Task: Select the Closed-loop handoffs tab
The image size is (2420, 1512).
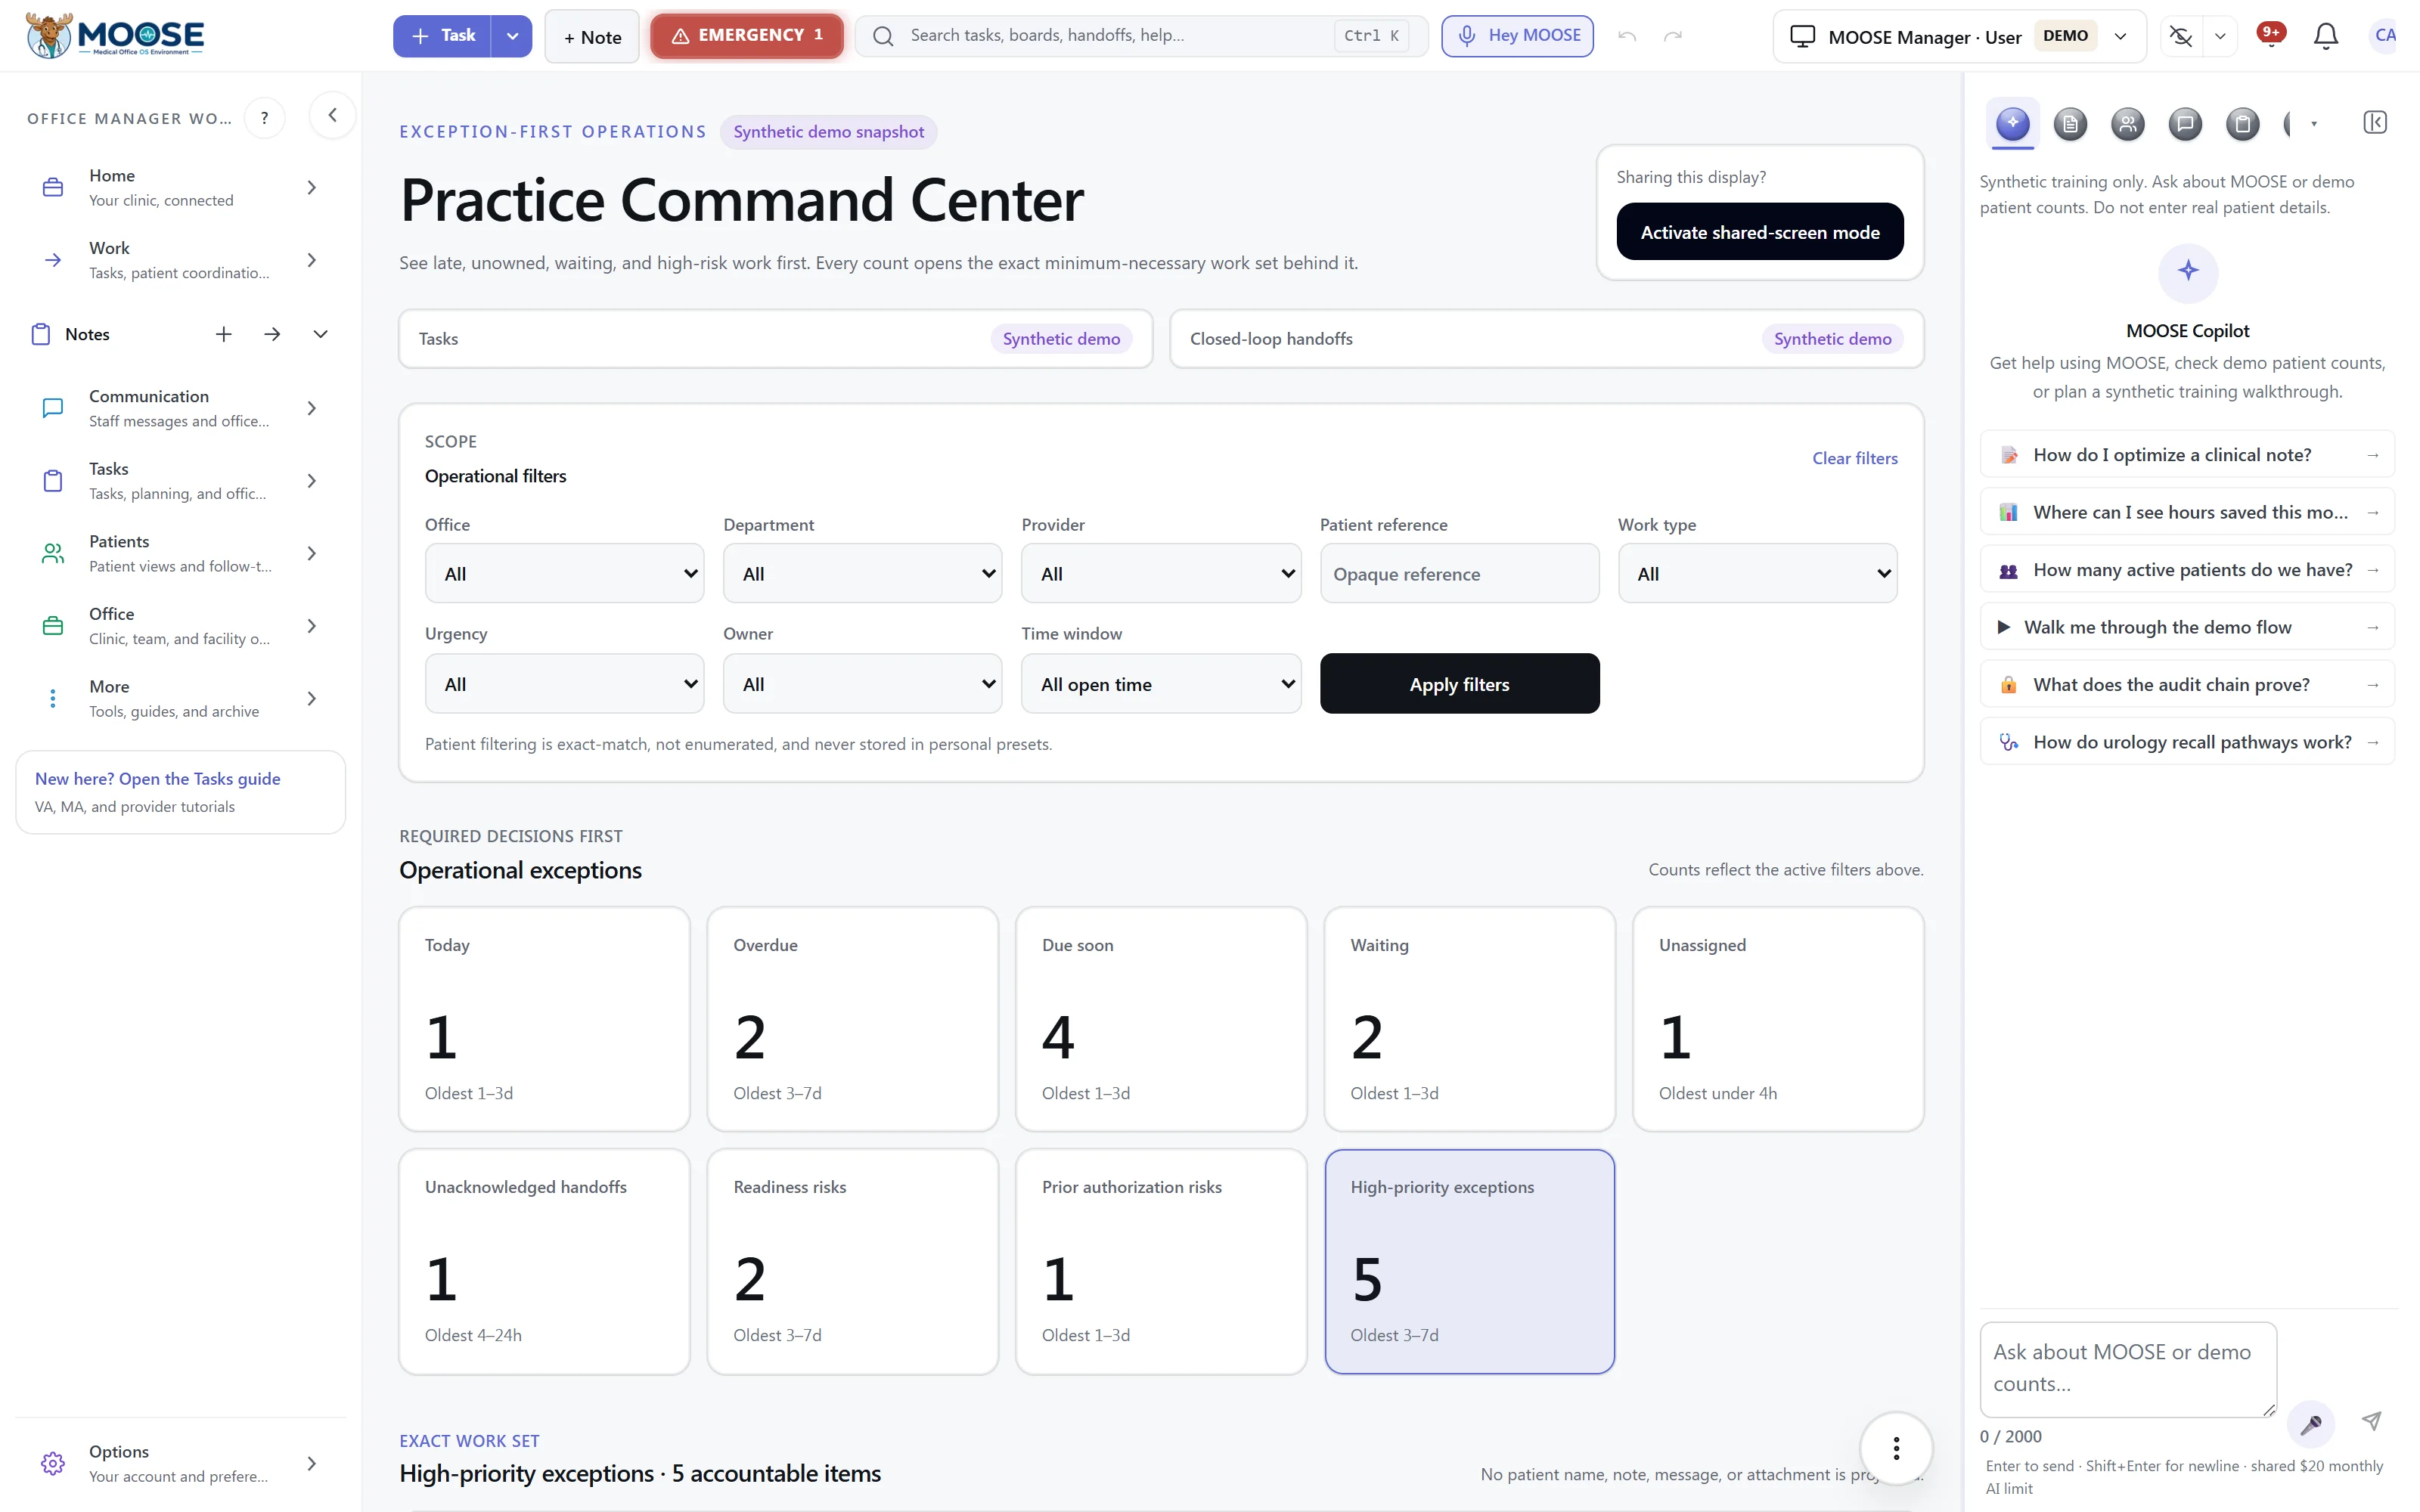Action: (x=1546, y=339)
